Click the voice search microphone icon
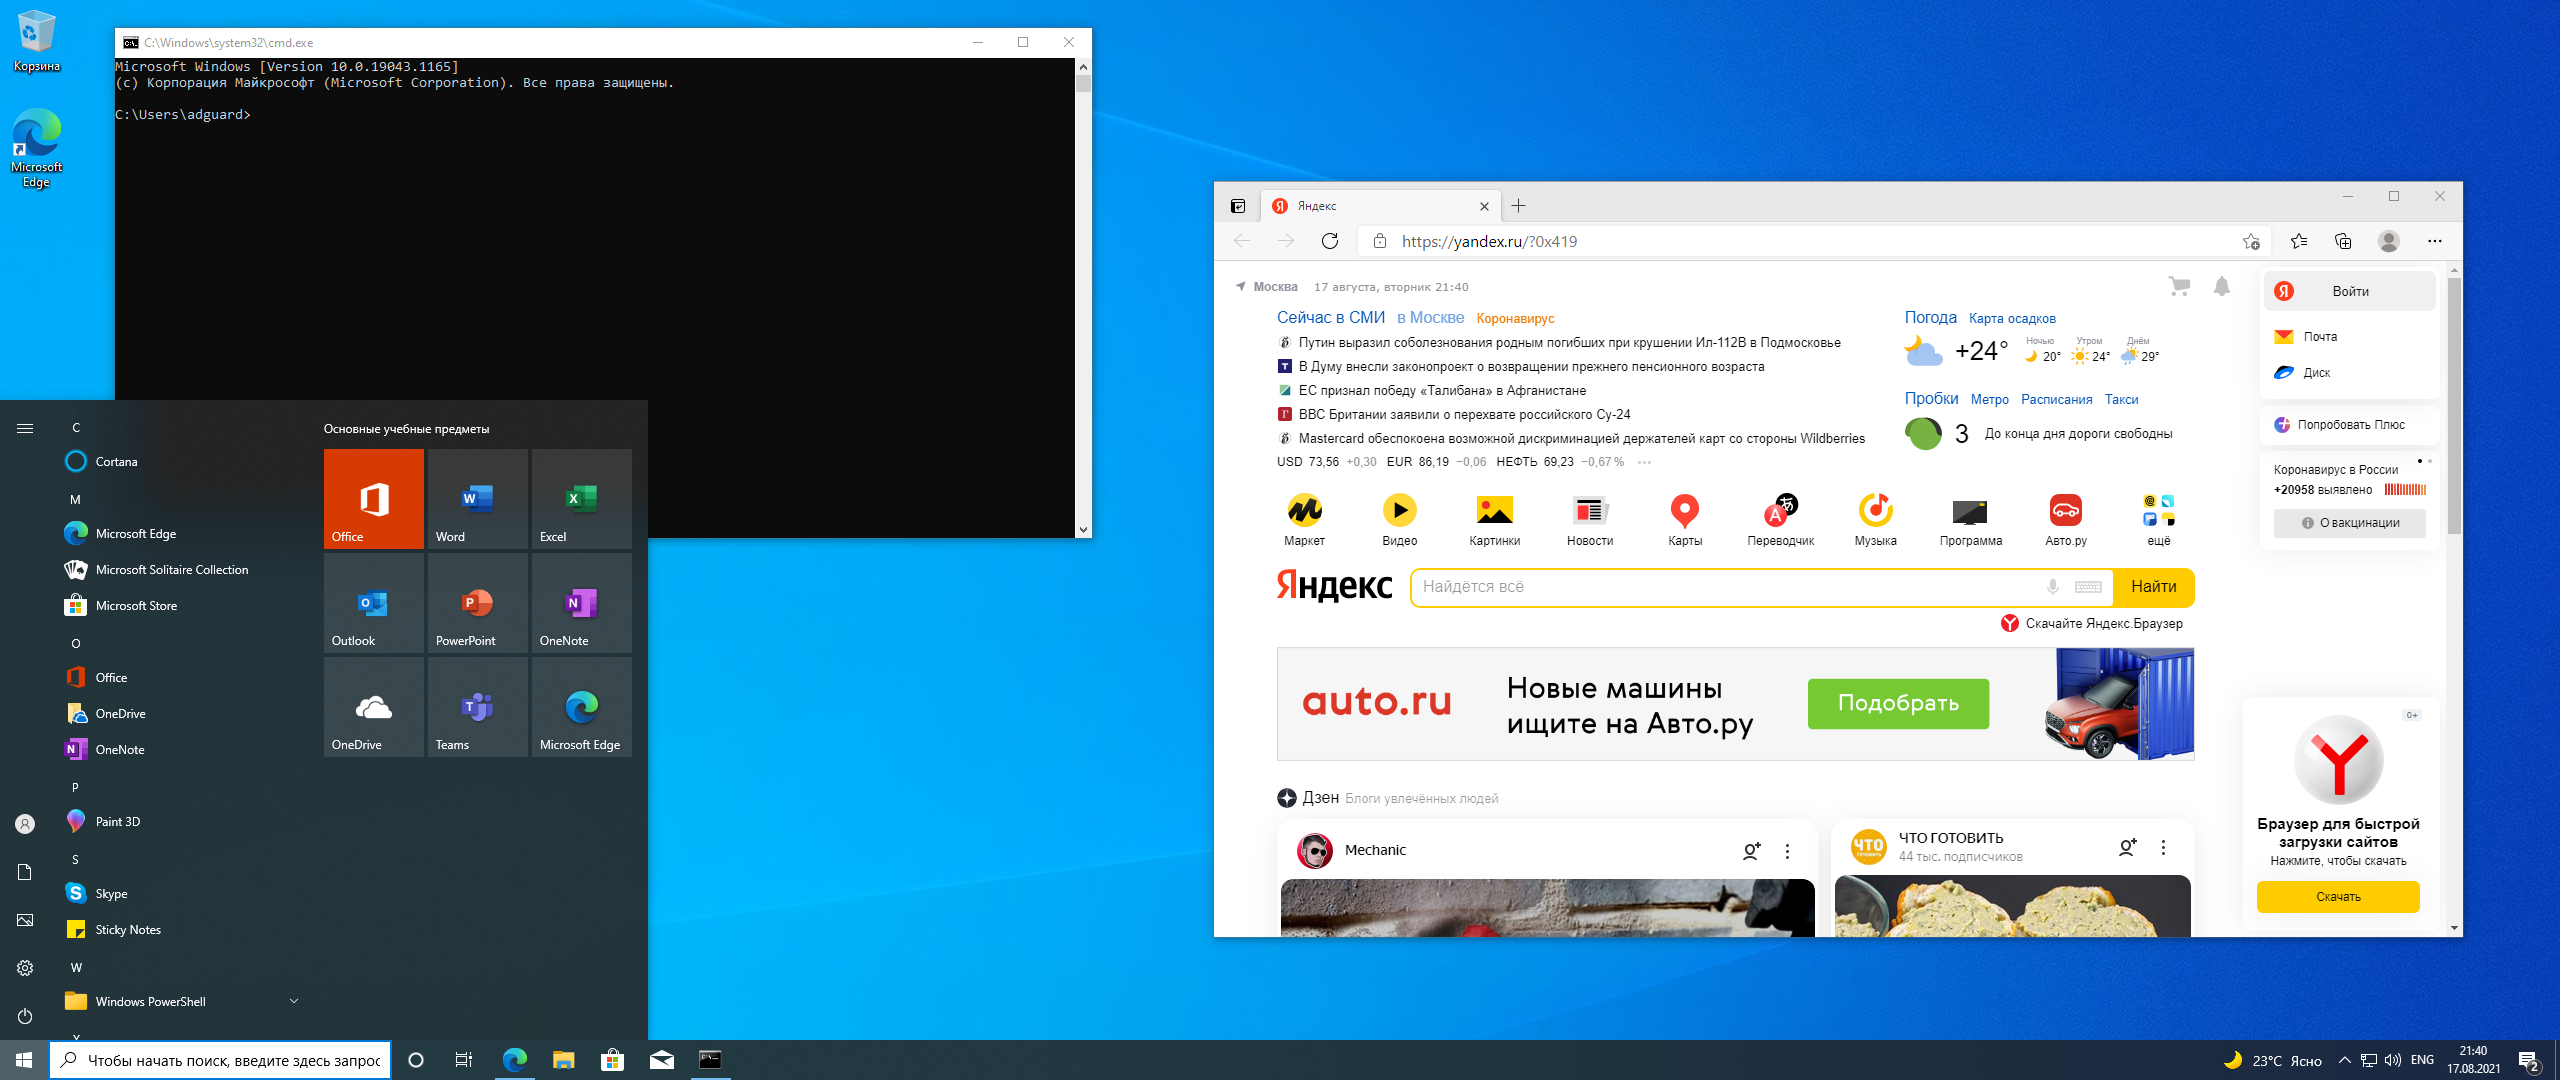 click(2052, 587)
